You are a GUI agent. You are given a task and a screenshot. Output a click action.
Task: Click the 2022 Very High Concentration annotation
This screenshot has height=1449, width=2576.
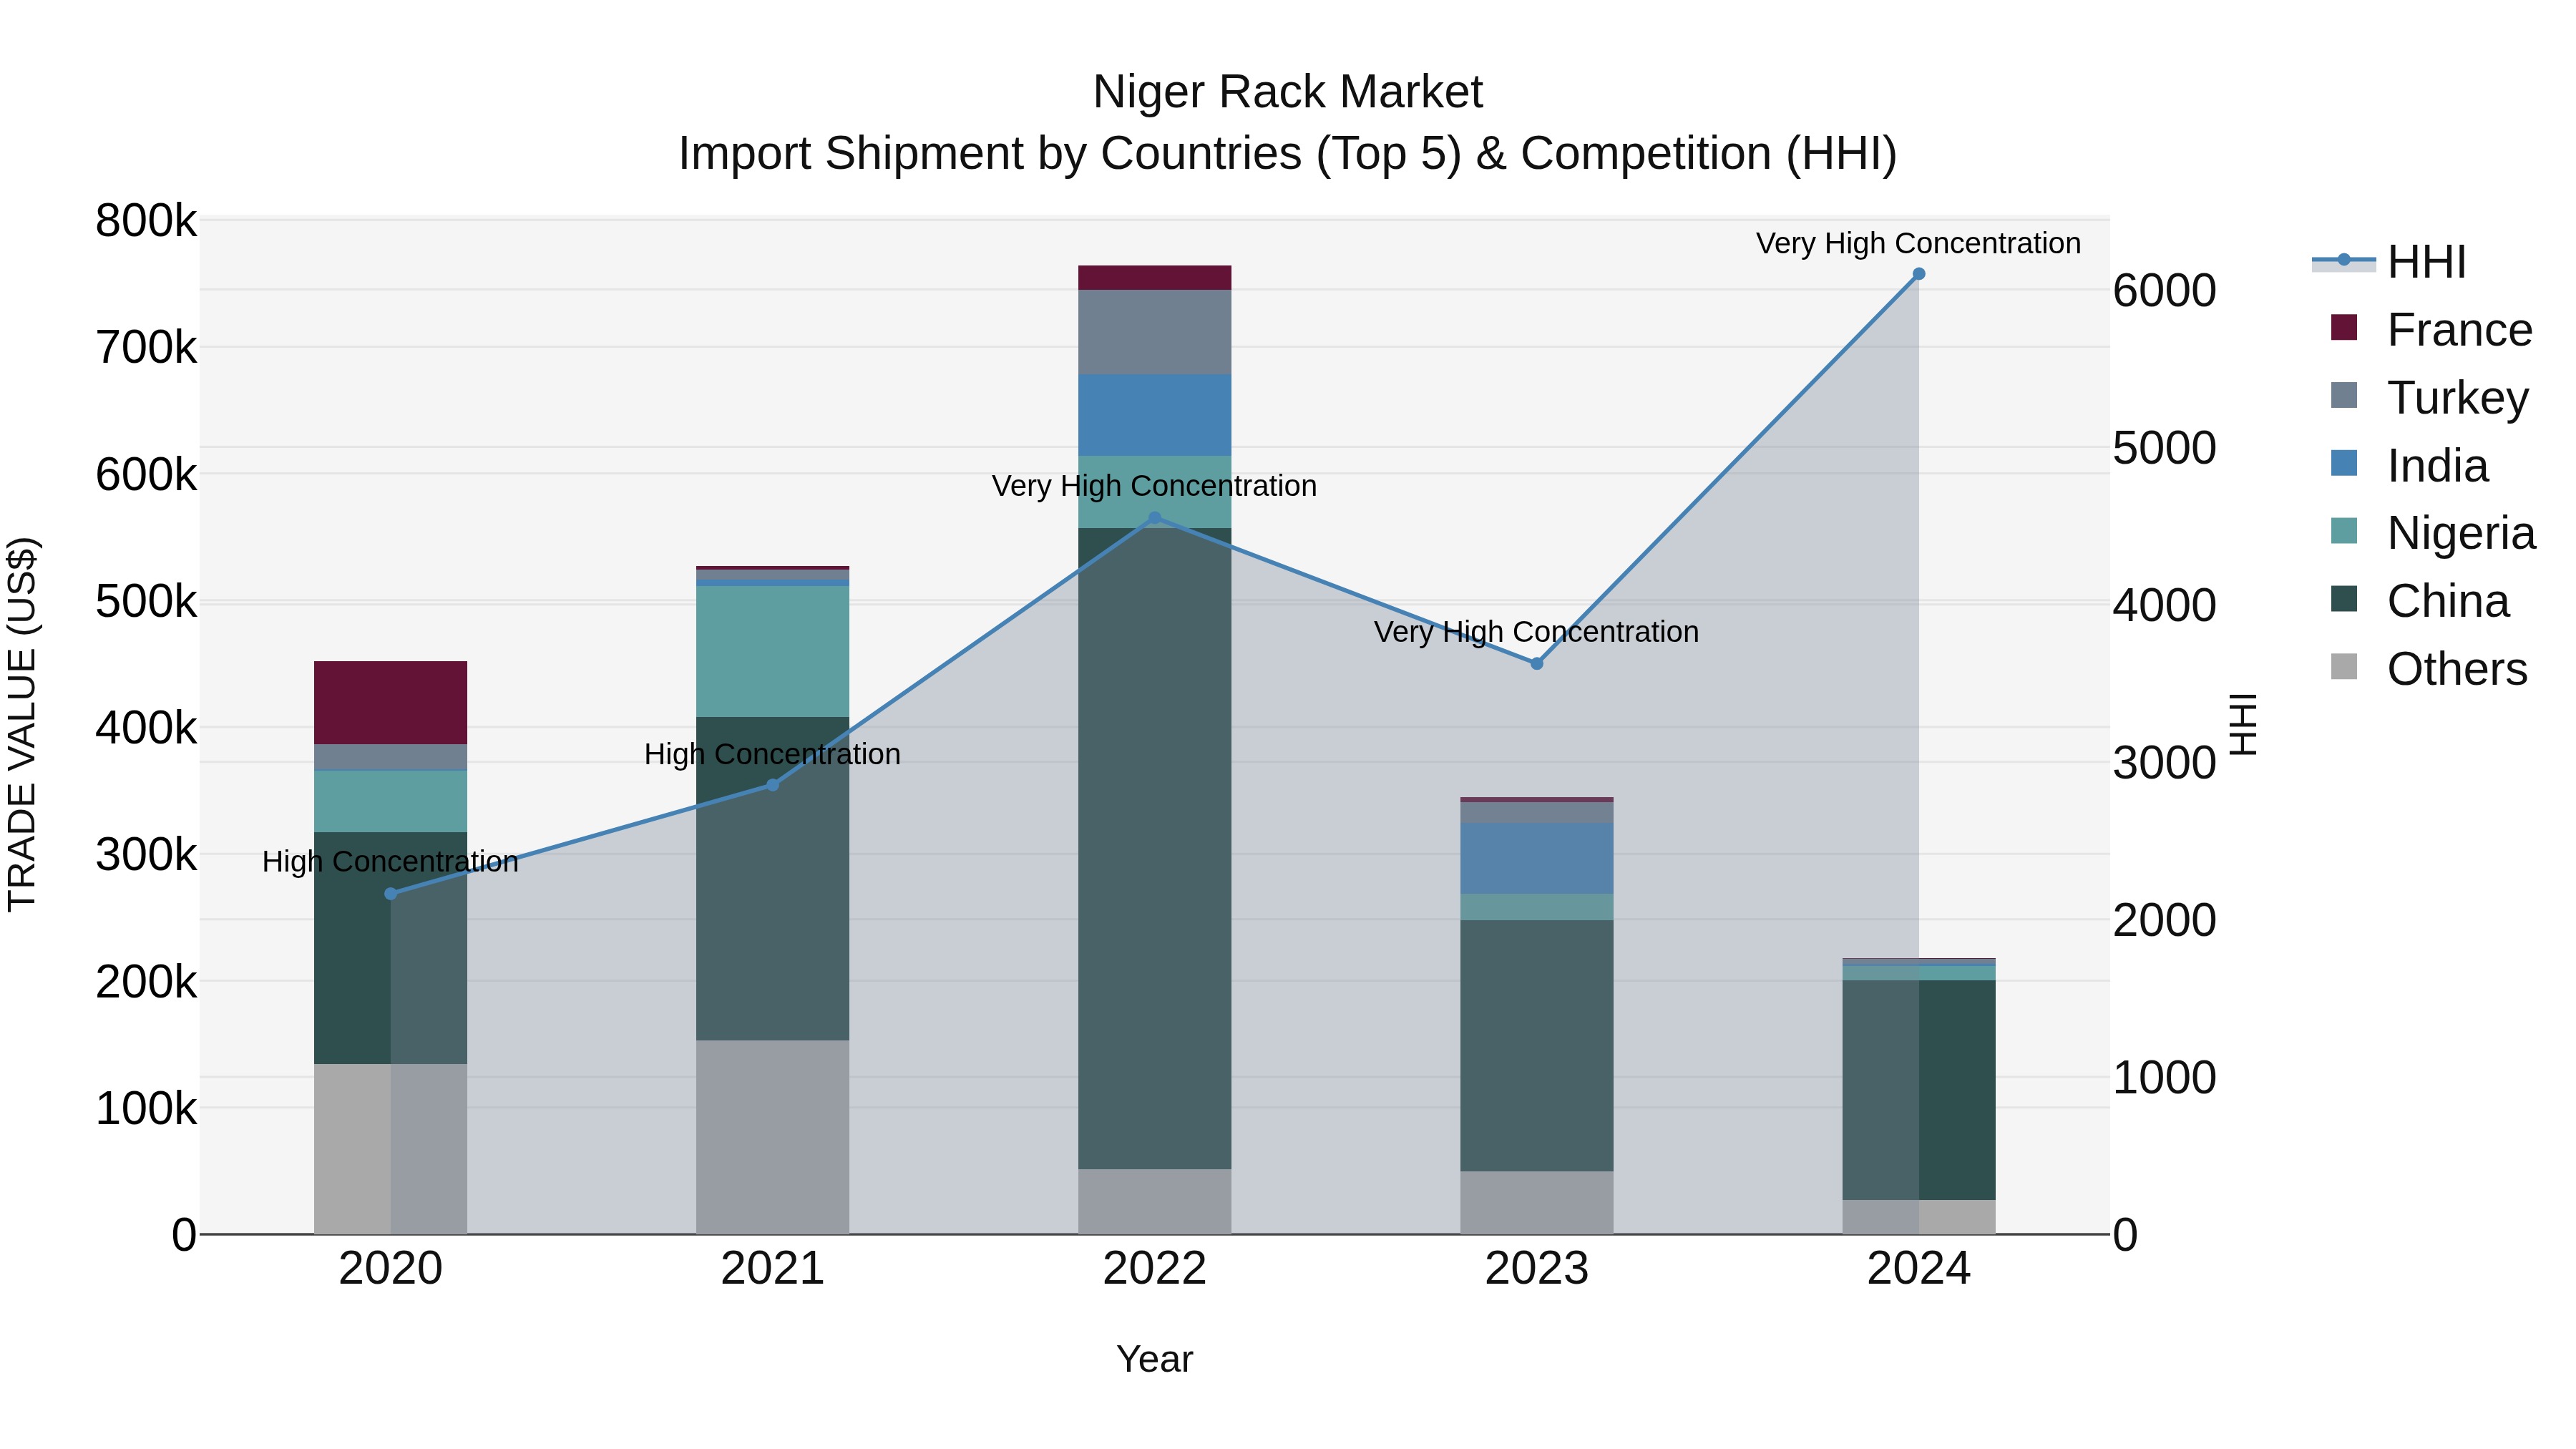tap(1155, 486)
